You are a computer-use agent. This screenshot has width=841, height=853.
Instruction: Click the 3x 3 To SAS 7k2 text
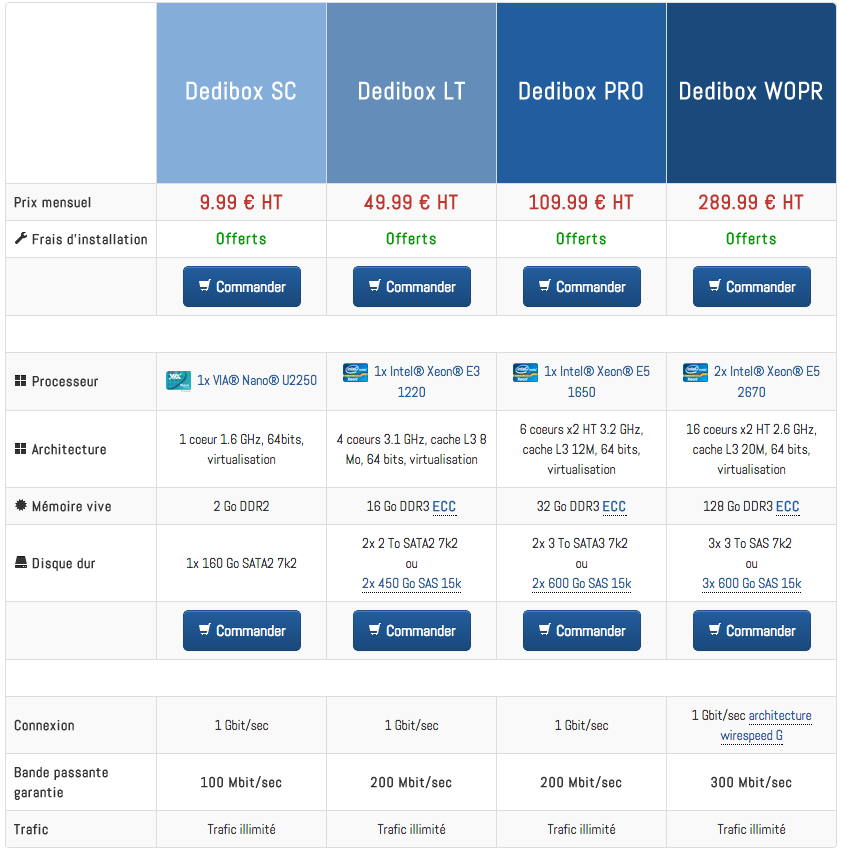750,543
